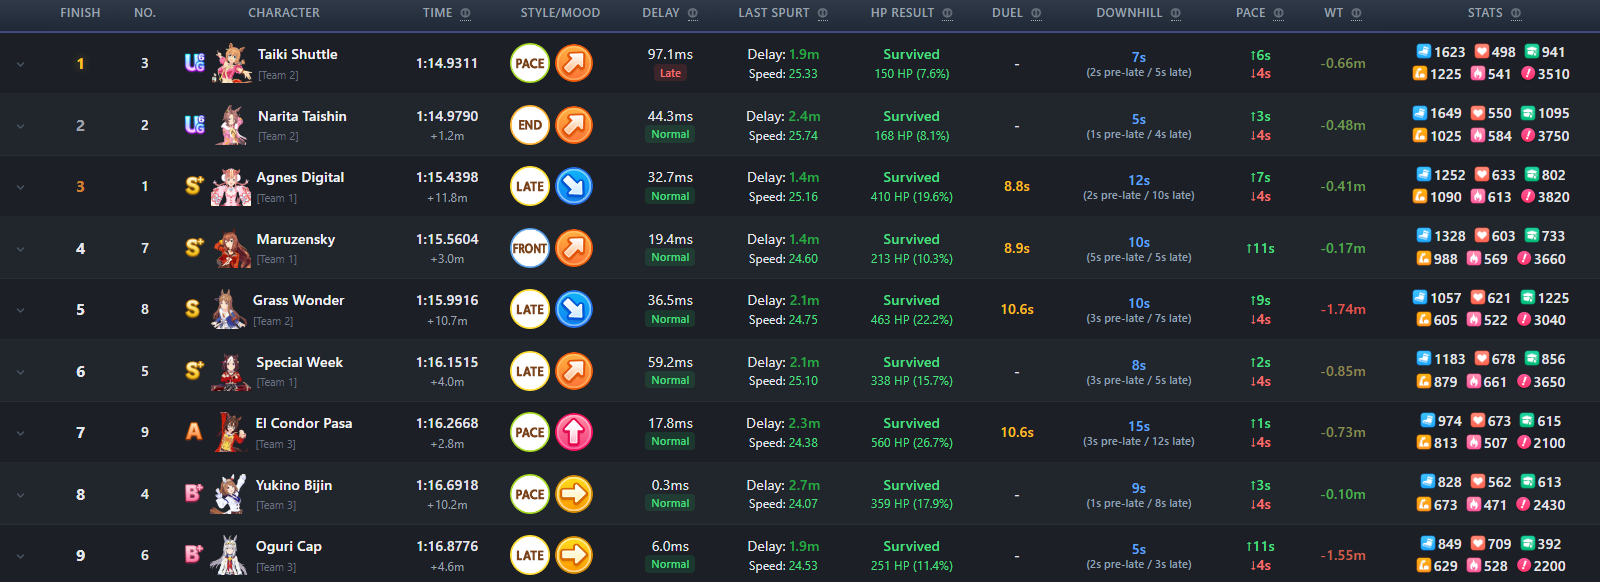Click Grass Wonder's S rank icon

click(192, 309)
